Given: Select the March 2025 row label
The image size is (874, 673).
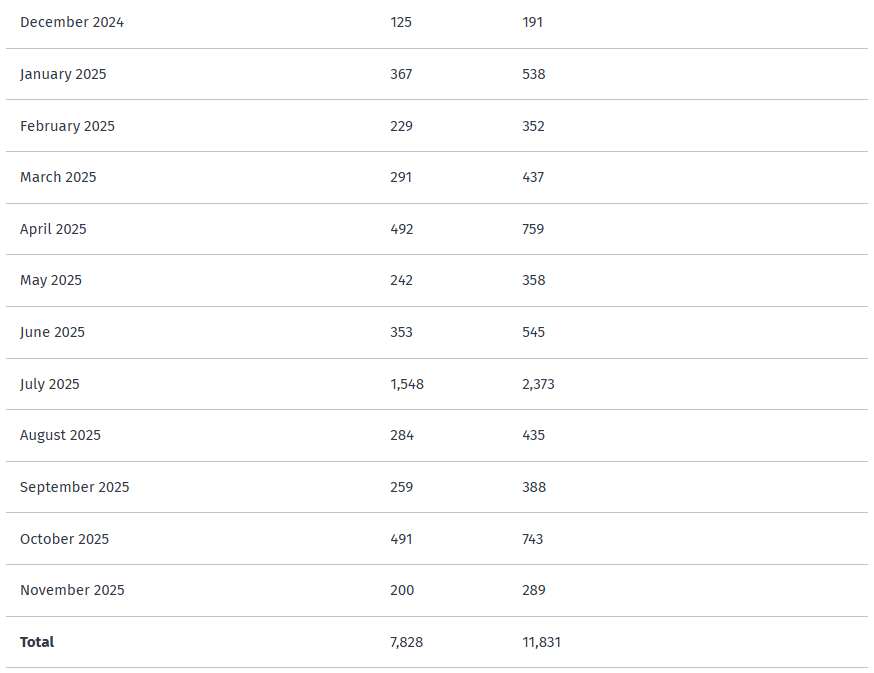Looking at the screenshot, I should click(58, 177).
